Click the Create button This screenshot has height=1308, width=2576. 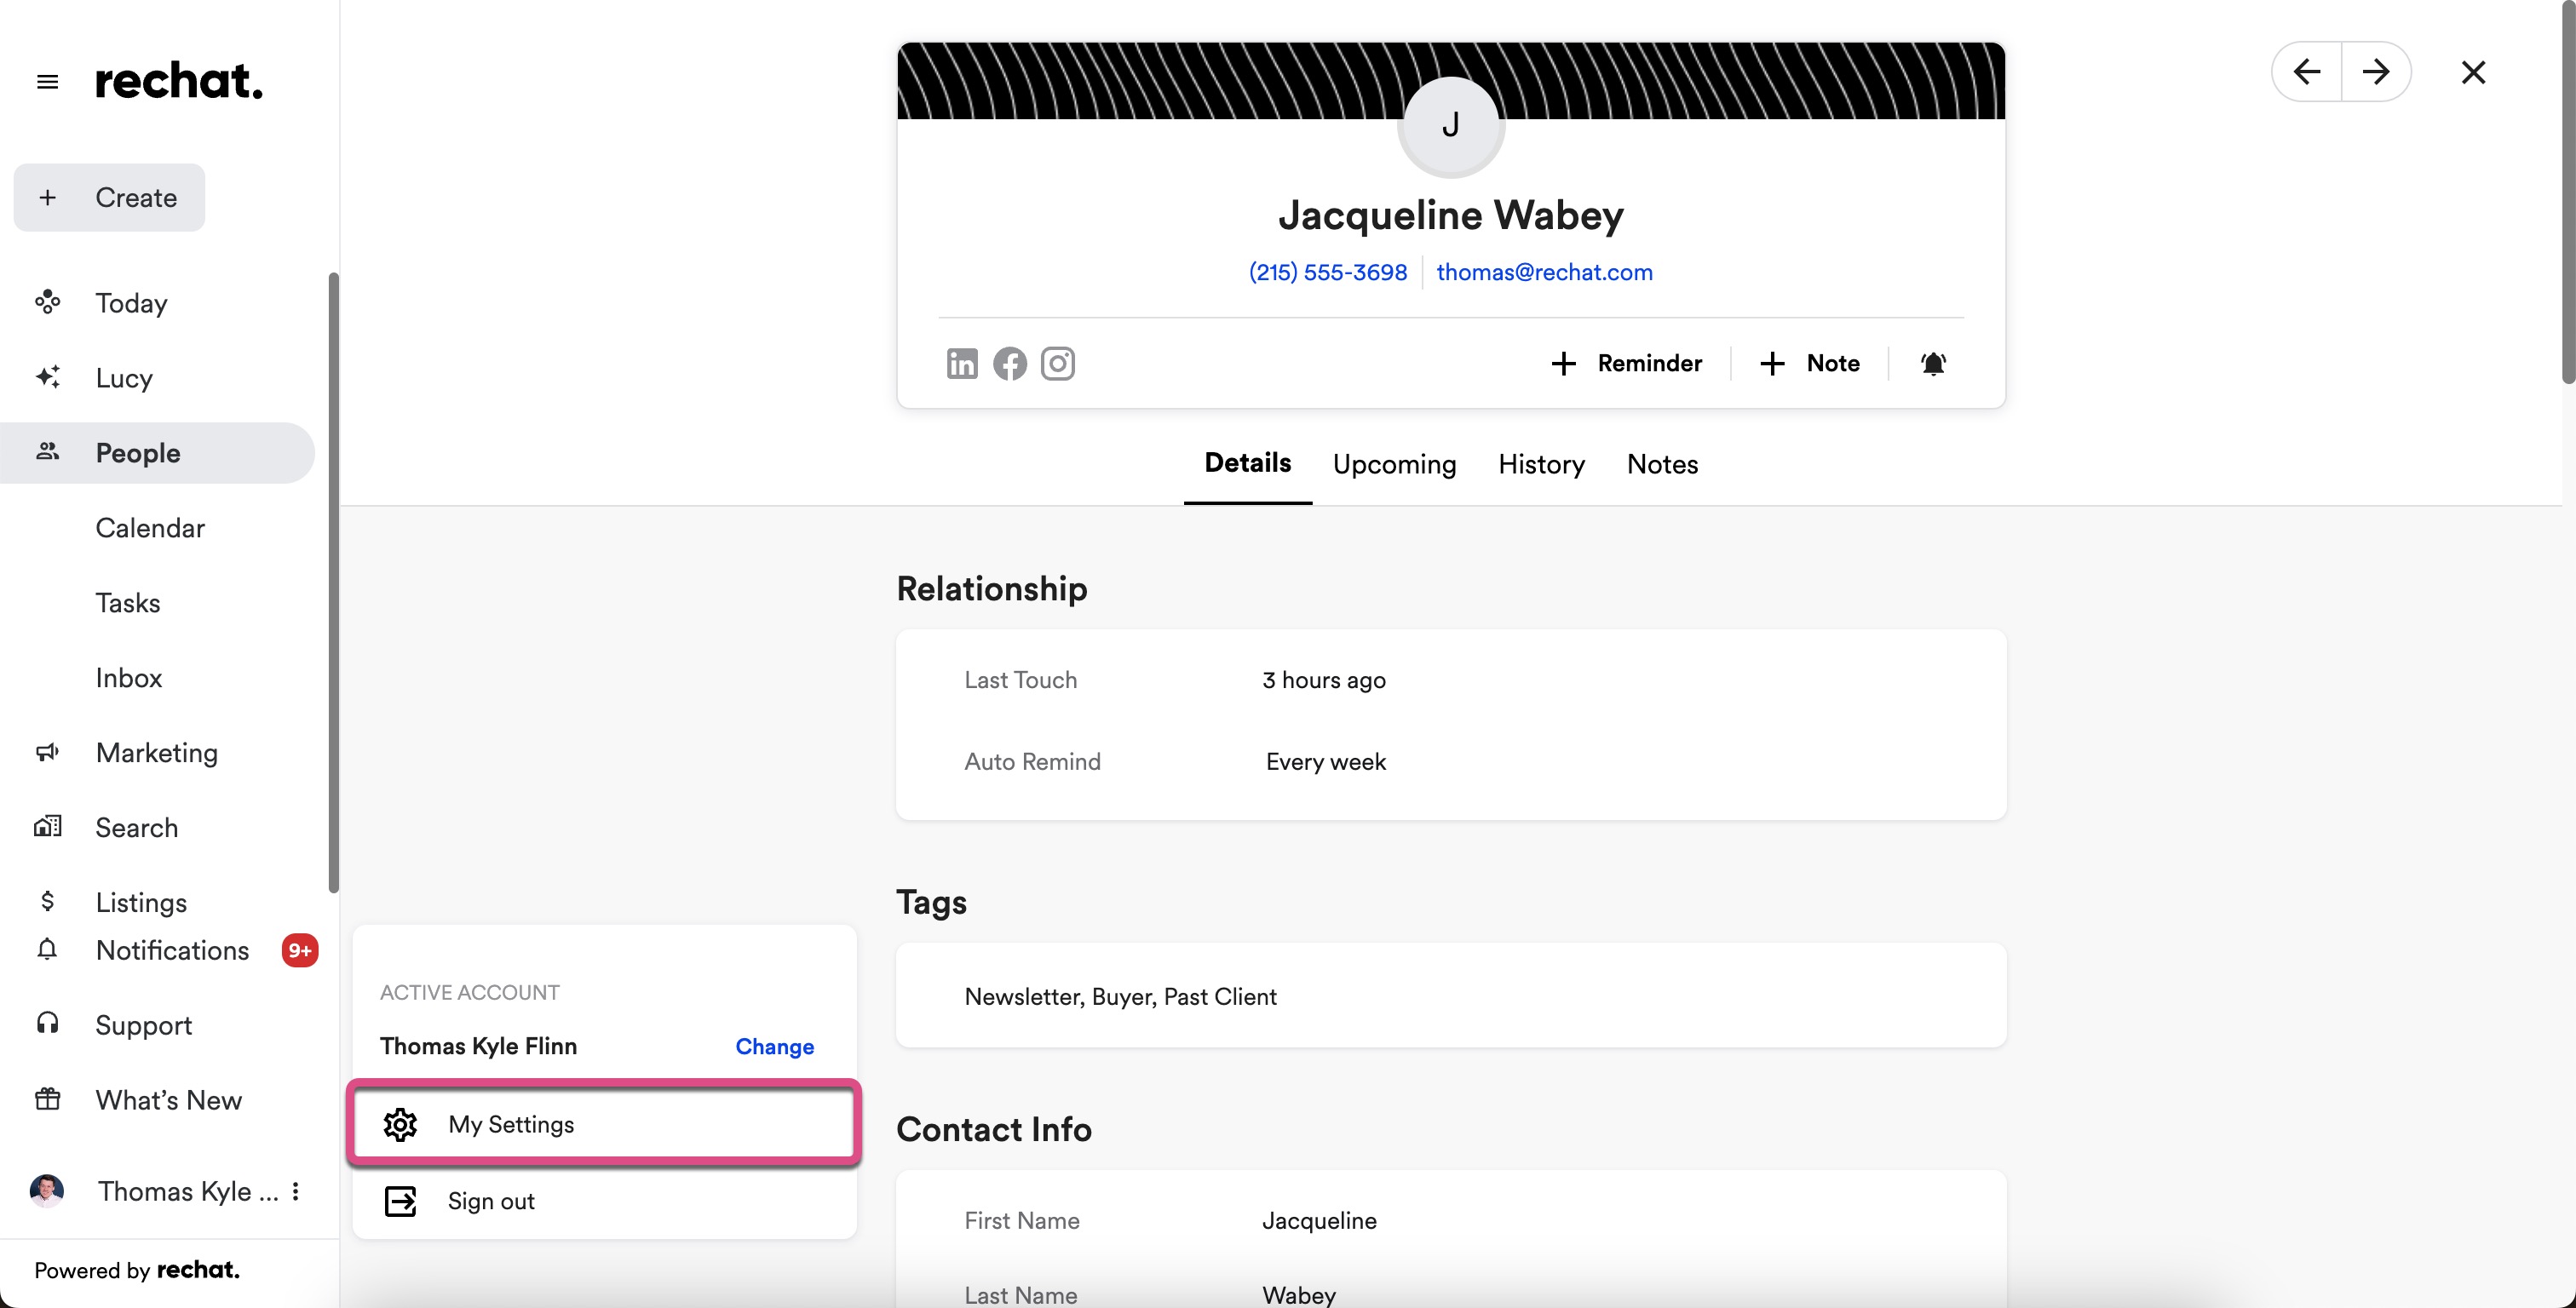[x=109, y=198]
